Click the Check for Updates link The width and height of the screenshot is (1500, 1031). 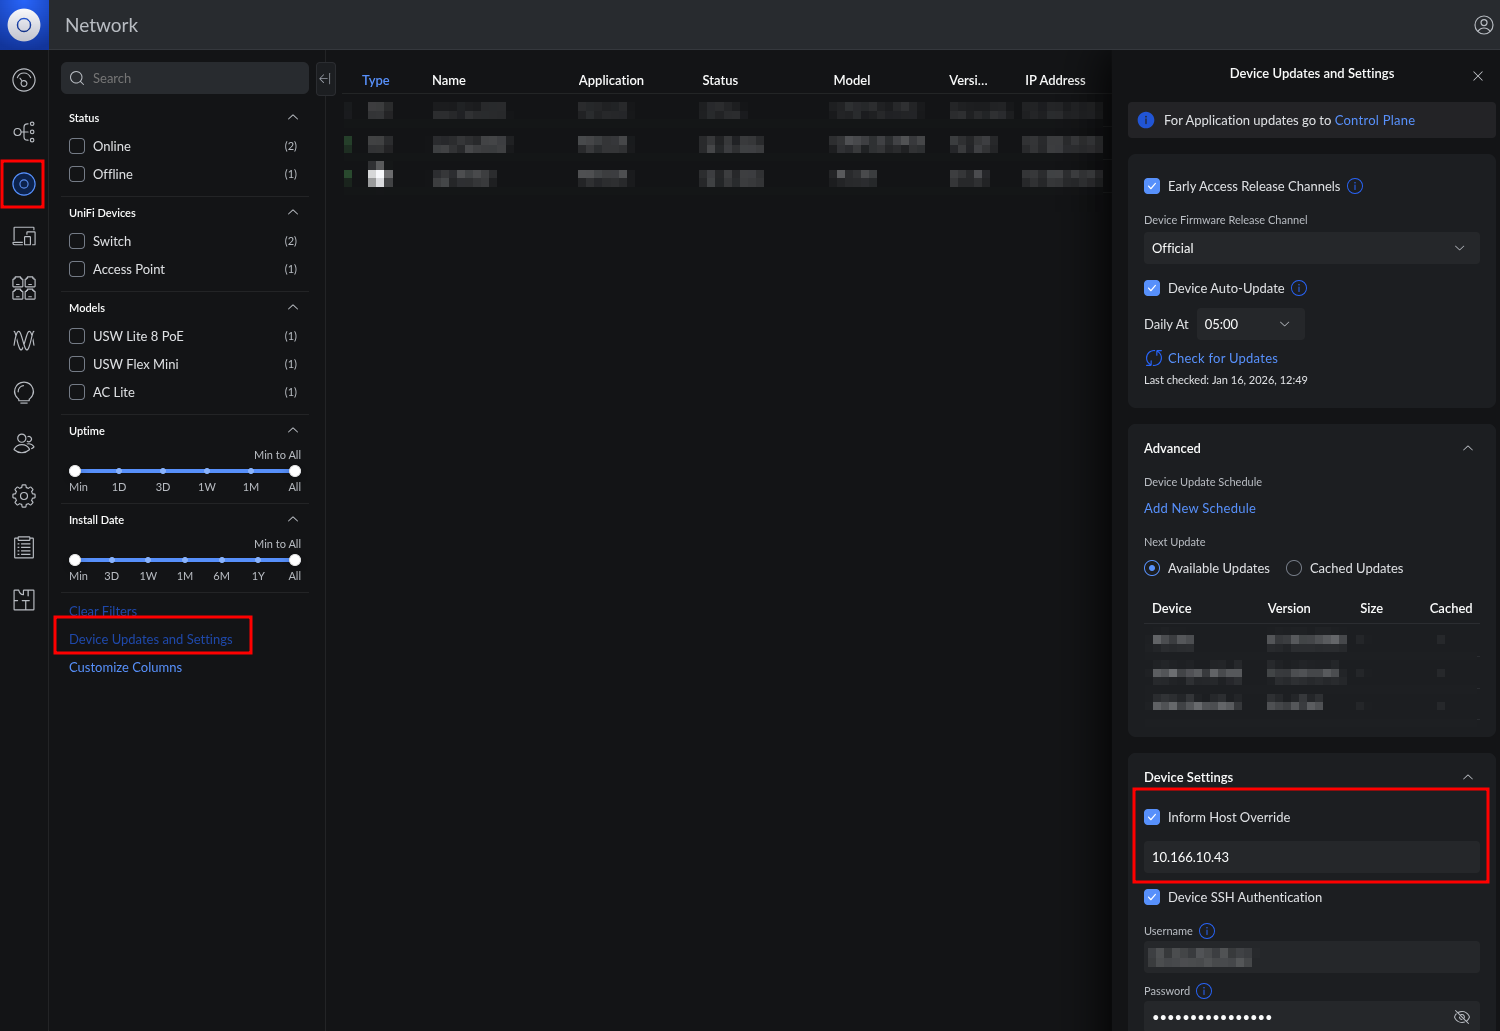pos(1222,358)
